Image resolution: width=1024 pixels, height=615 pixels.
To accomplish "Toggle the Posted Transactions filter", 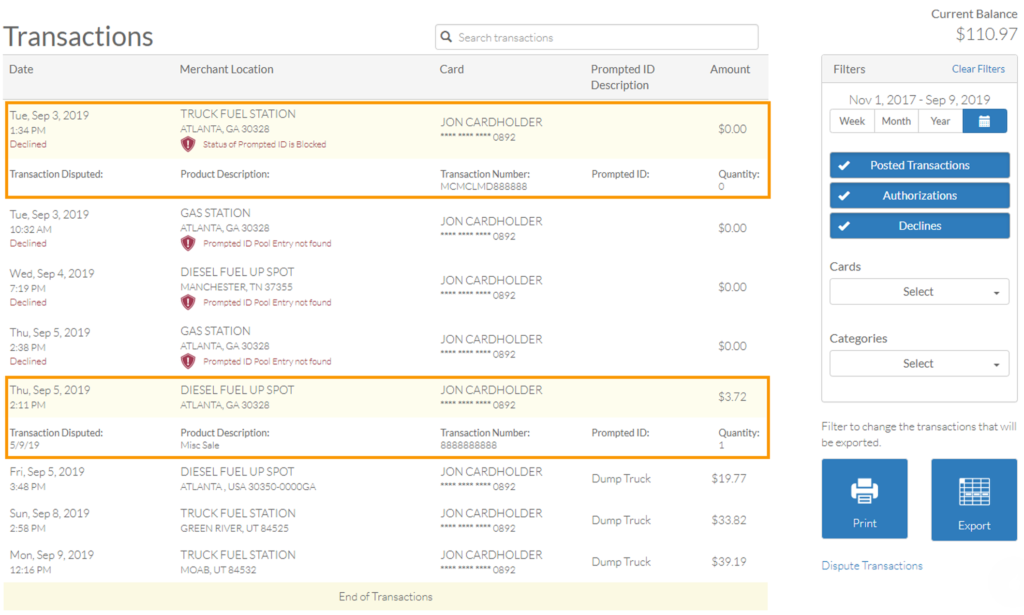I will click(920, 165).
